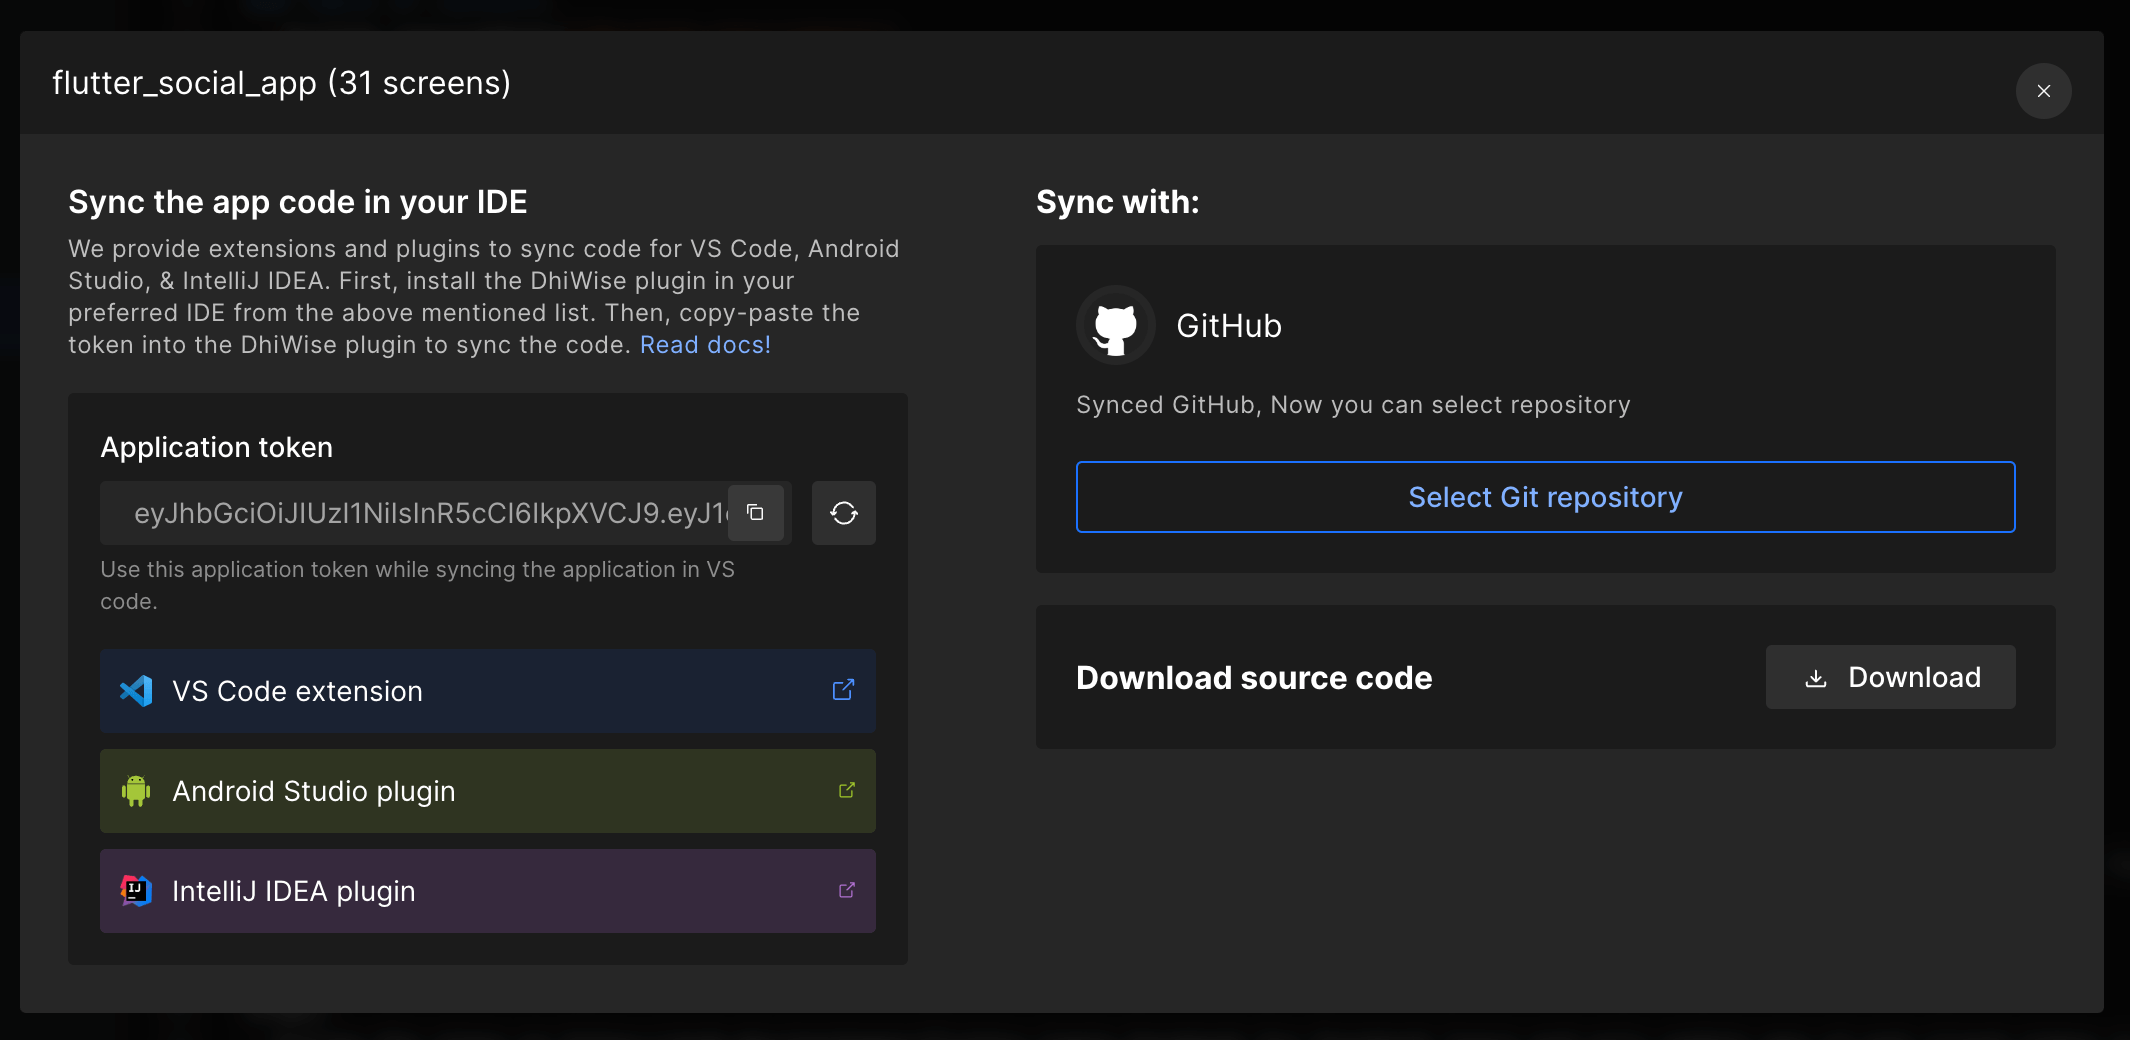This screenshot has width=2130, height=1040.
Task: Copy the application token to clipboard
Action: [756, 513]
